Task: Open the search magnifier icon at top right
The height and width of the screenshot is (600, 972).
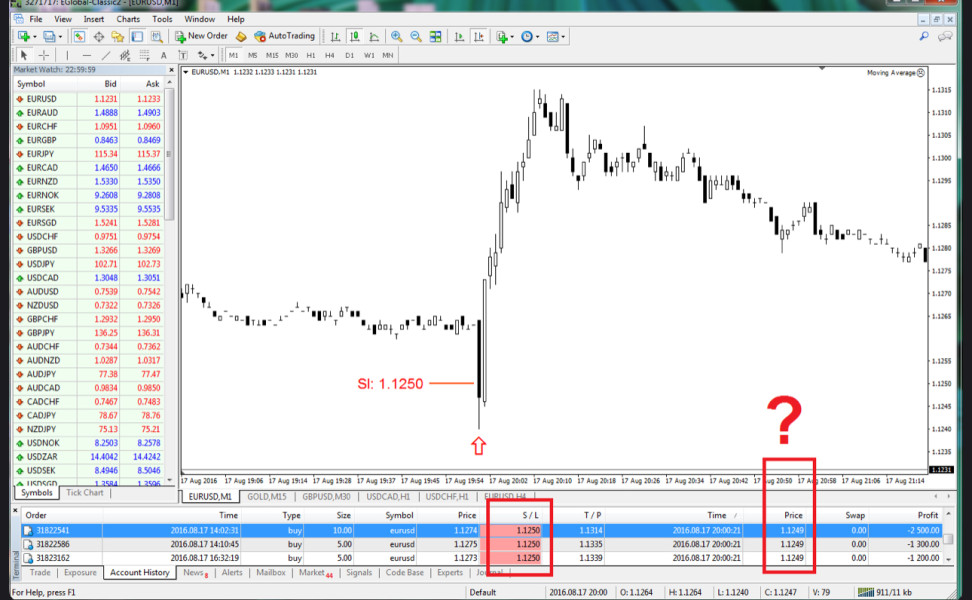Action: pos(924,37)
